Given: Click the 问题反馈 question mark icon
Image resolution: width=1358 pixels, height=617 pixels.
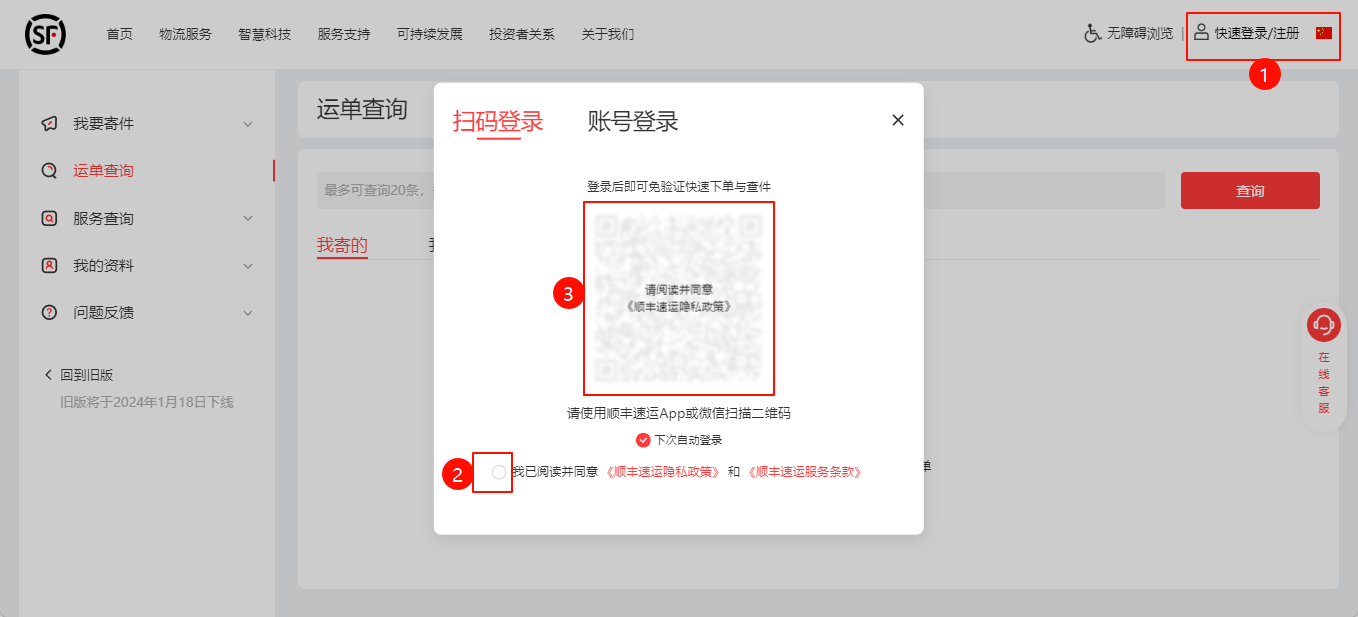Looking at the screenshot, I should coord(49,313).
